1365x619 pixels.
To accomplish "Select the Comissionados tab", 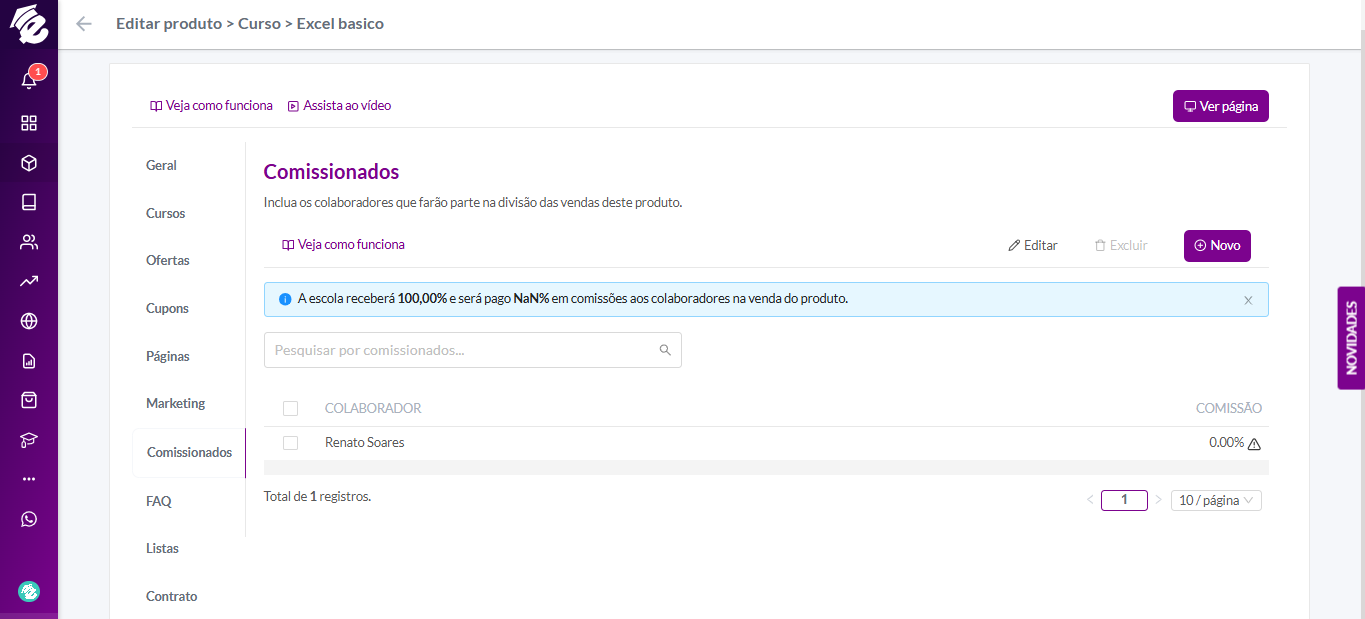I will (189, 452).
